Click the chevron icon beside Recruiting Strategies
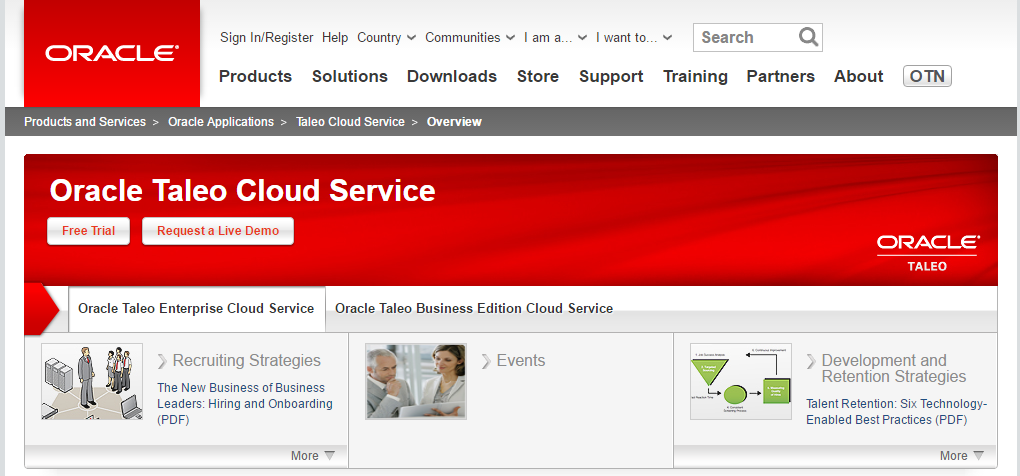This screenshot has width=1020, height=476. [162, 361]
